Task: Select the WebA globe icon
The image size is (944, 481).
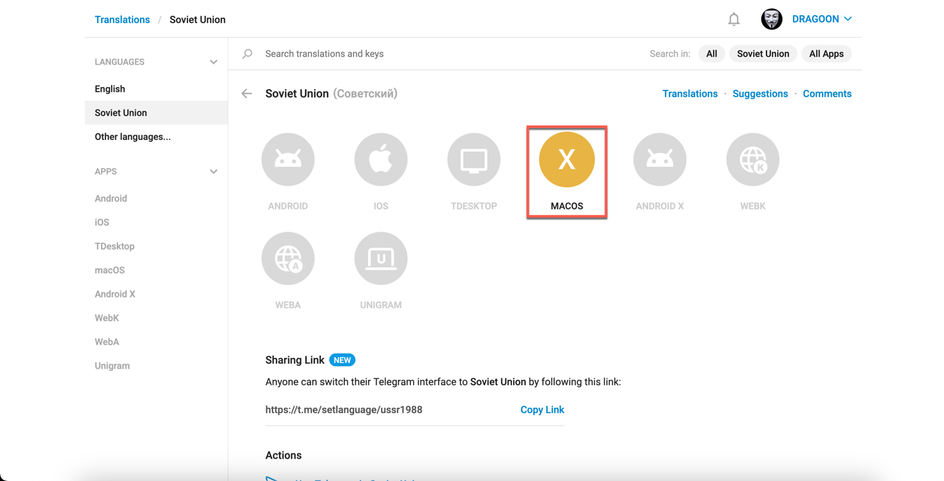Action: pos(288,258)
